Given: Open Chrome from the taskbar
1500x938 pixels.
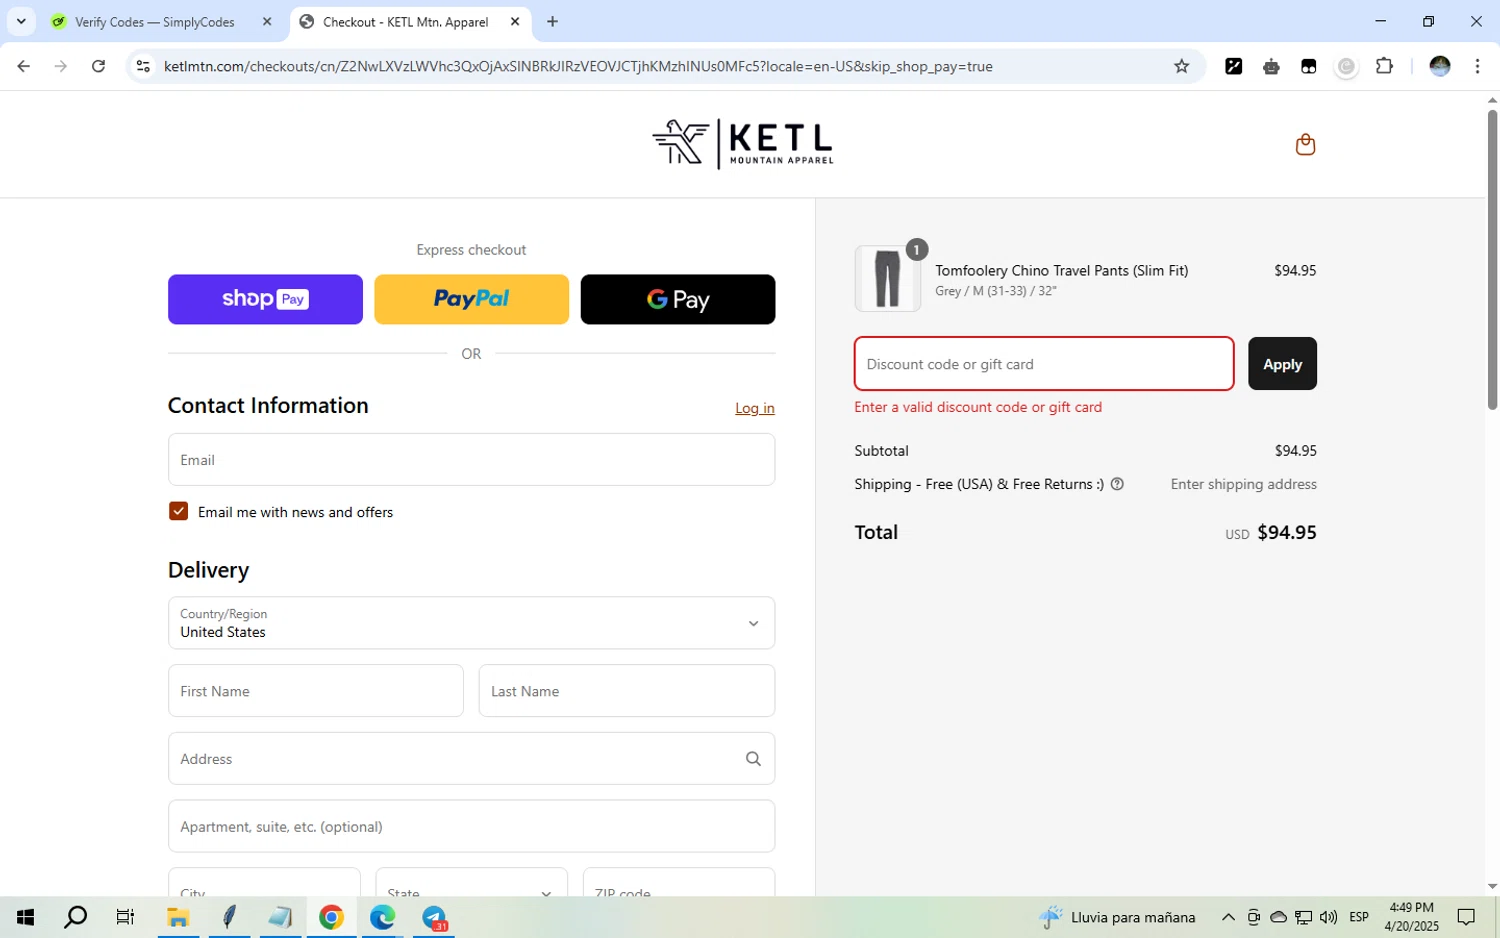Looking at the screenshot, I should (x=331, y=917).
